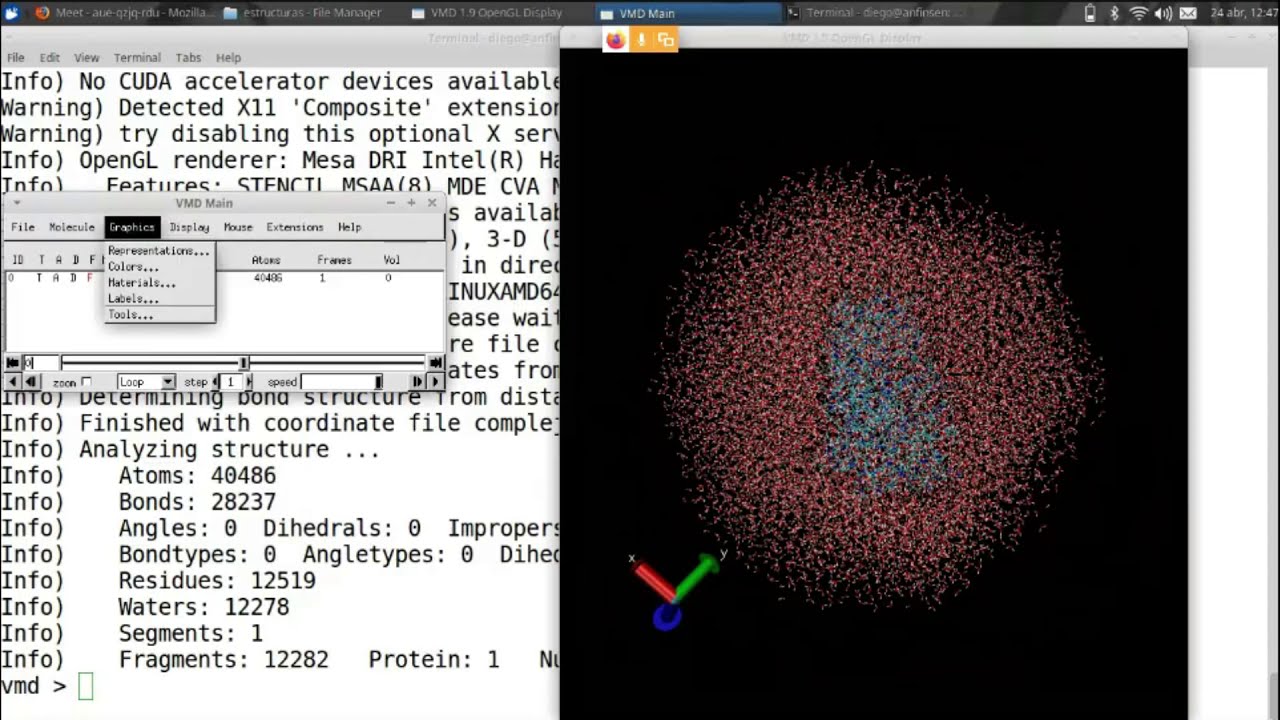Image resolution: width=1280 pixels, height=720 pixels.
Task: Click the animation frame slider handle
Action: [x=244, y=363]
